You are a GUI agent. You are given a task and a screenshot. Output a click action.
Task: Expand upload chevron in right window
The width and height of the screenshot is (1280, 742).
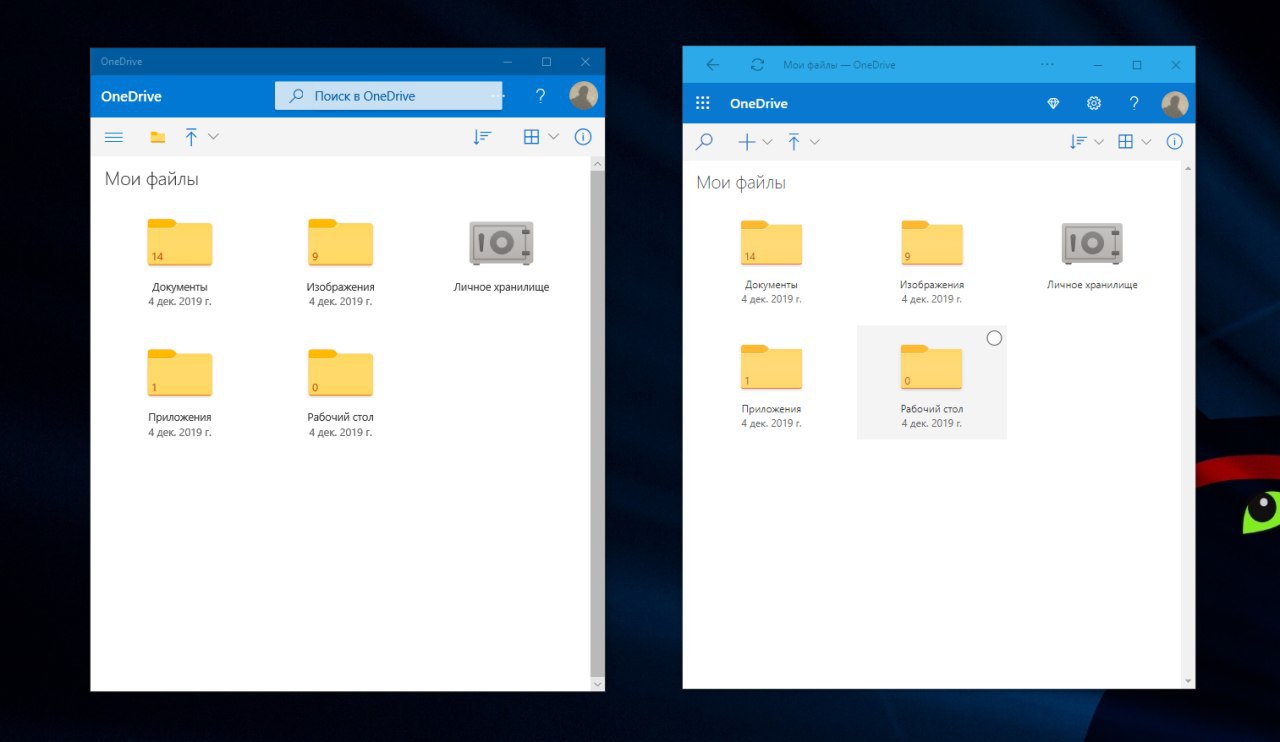[x=814, y=142]
